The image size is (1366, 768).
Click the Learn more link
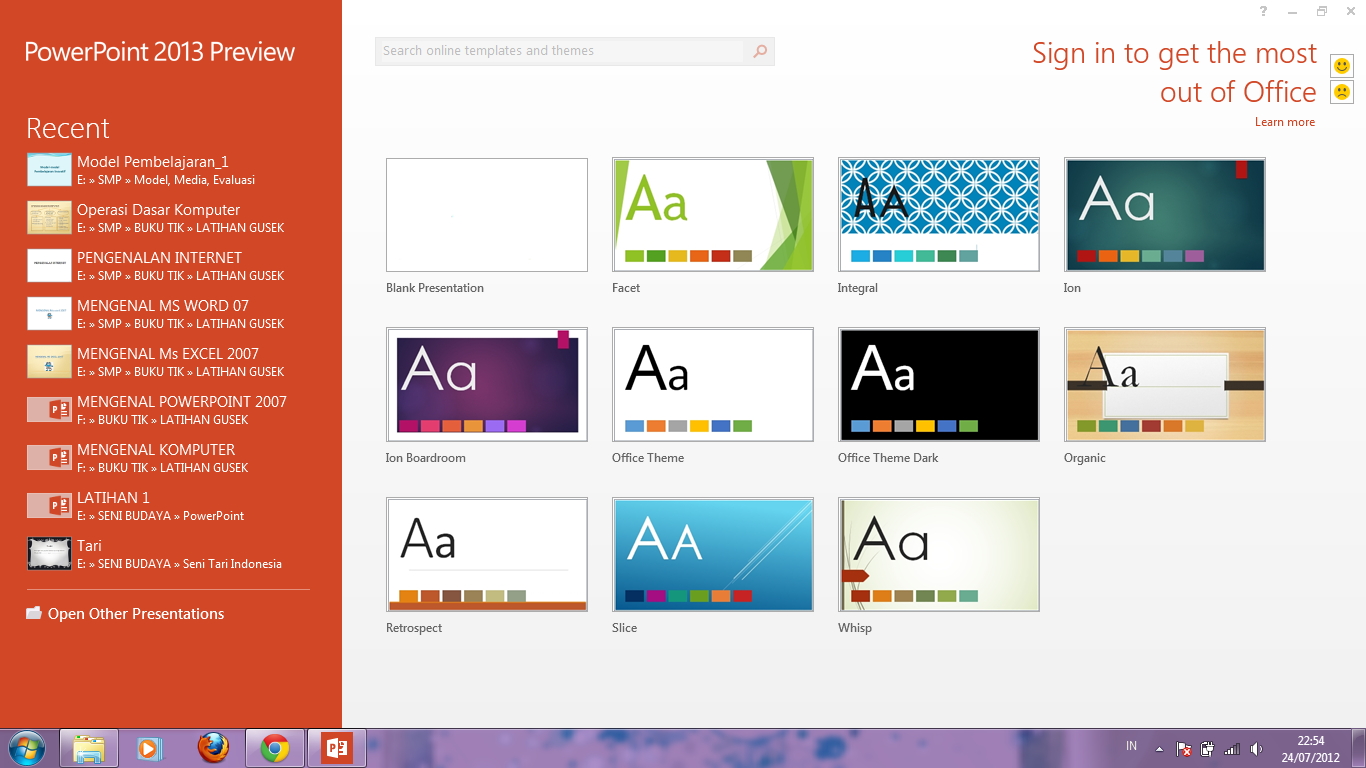1285,121
